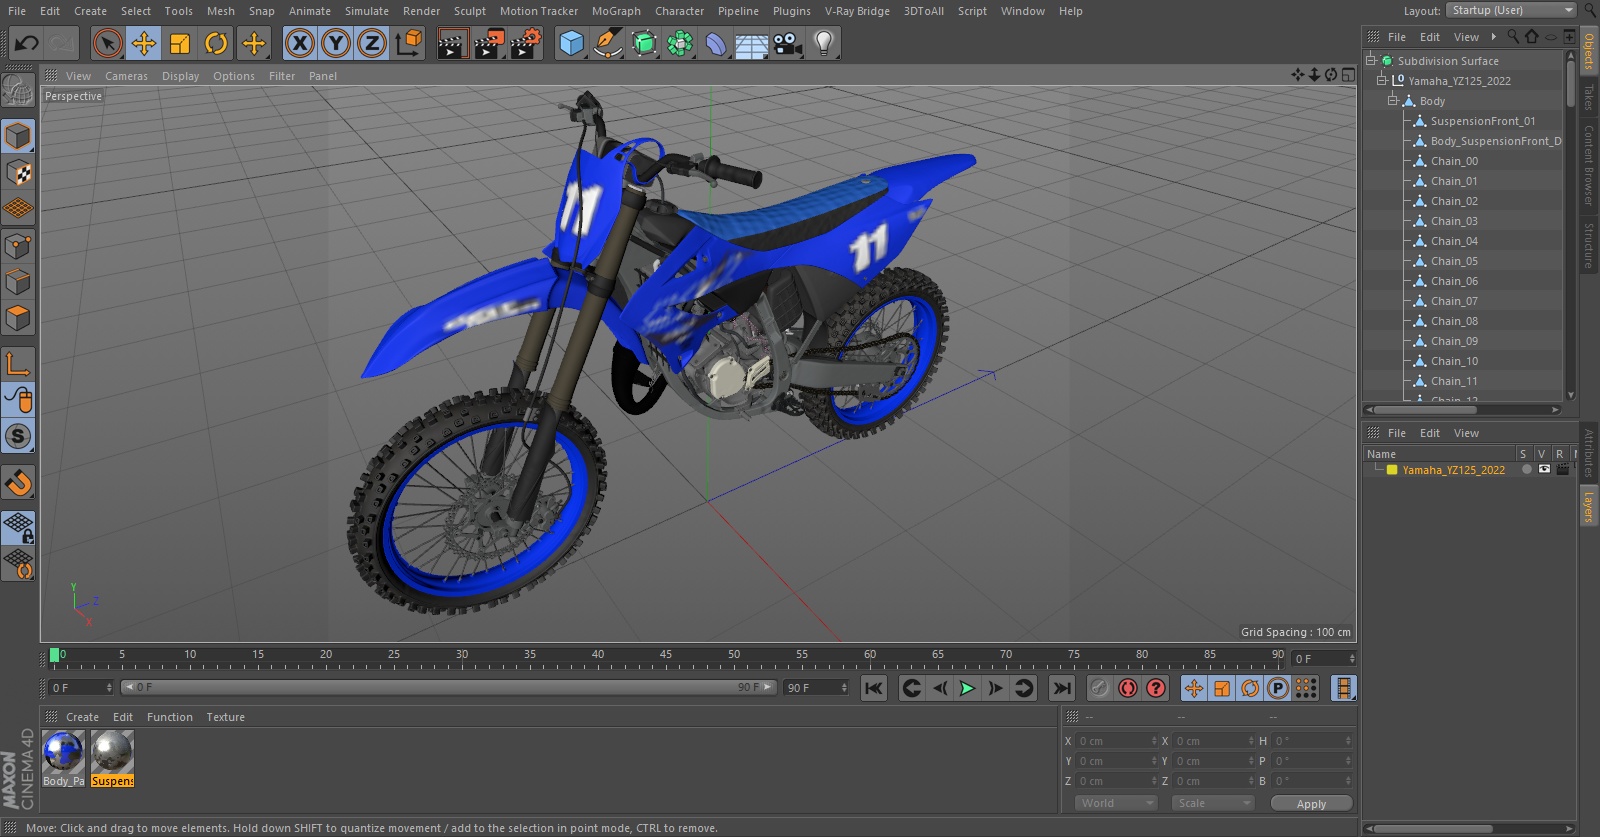
Task: Toggle Y axis lock
Action: click(x=336, y=43)
